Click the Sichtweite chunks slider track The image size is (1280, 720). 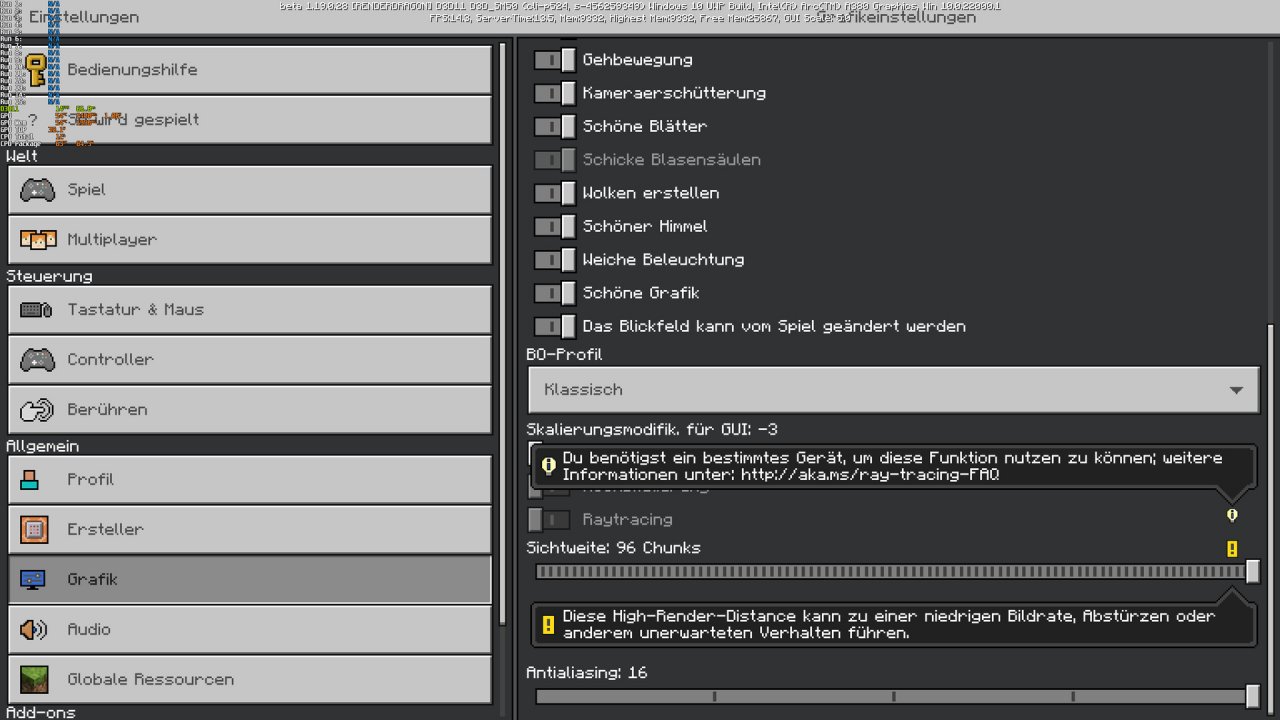point(893,572)
